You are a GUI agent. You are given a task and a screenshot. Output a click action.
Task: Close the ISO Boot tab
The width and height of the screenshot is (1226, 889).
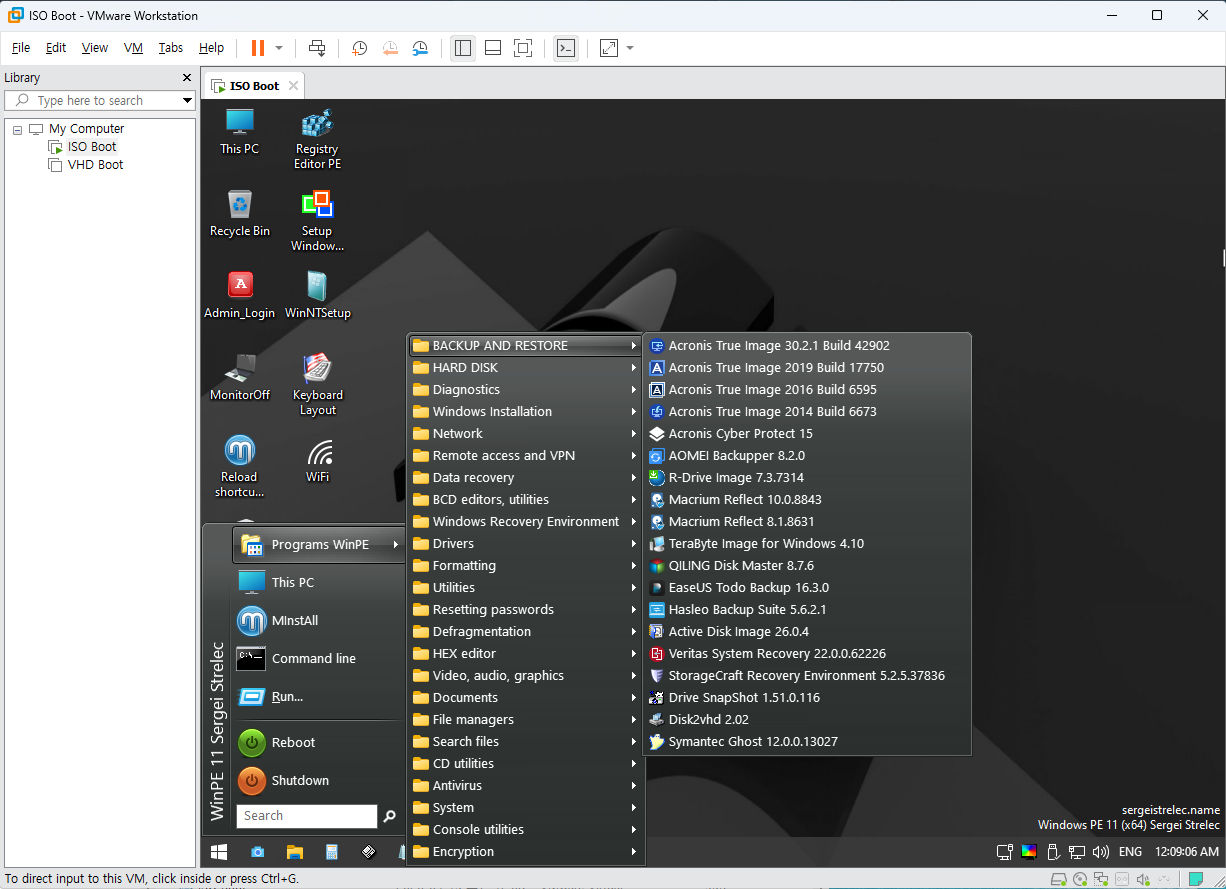293,86
